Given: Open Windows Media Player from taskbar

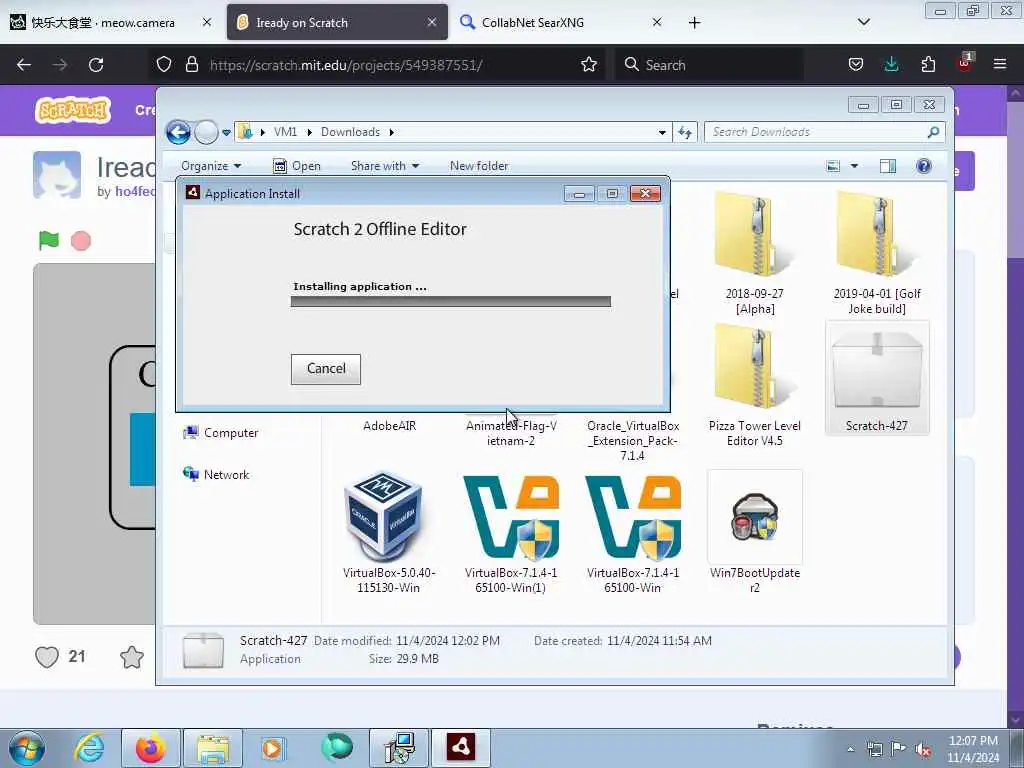Looking at the screenshot, I should coord(272,748).
